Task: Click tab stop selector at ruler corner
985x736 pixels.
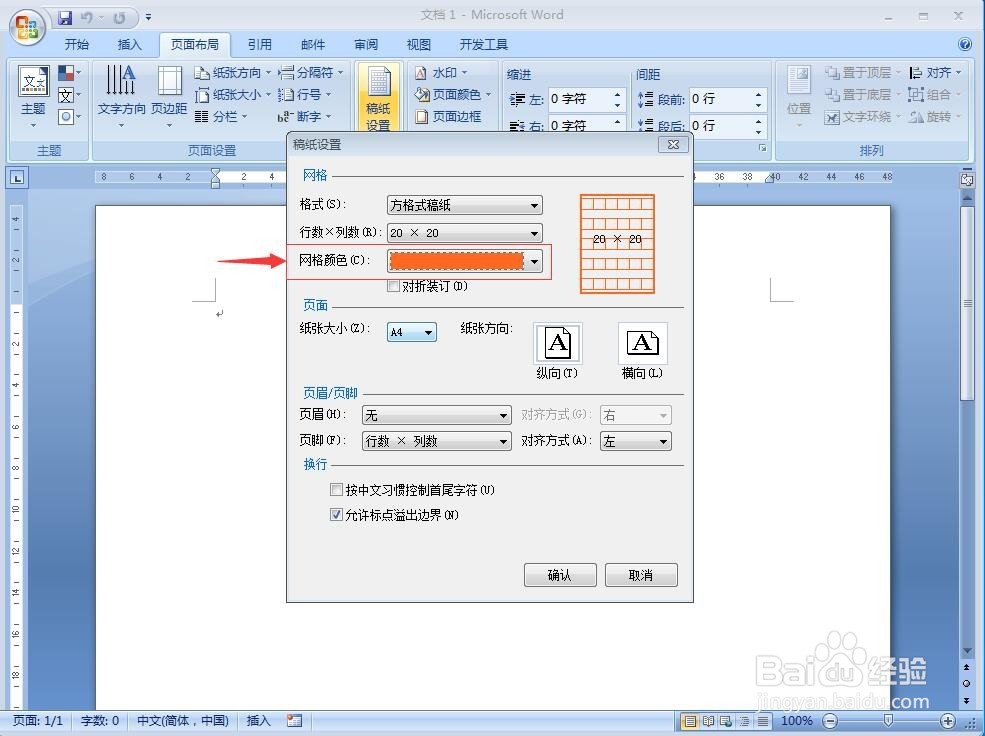Action: 17,178
